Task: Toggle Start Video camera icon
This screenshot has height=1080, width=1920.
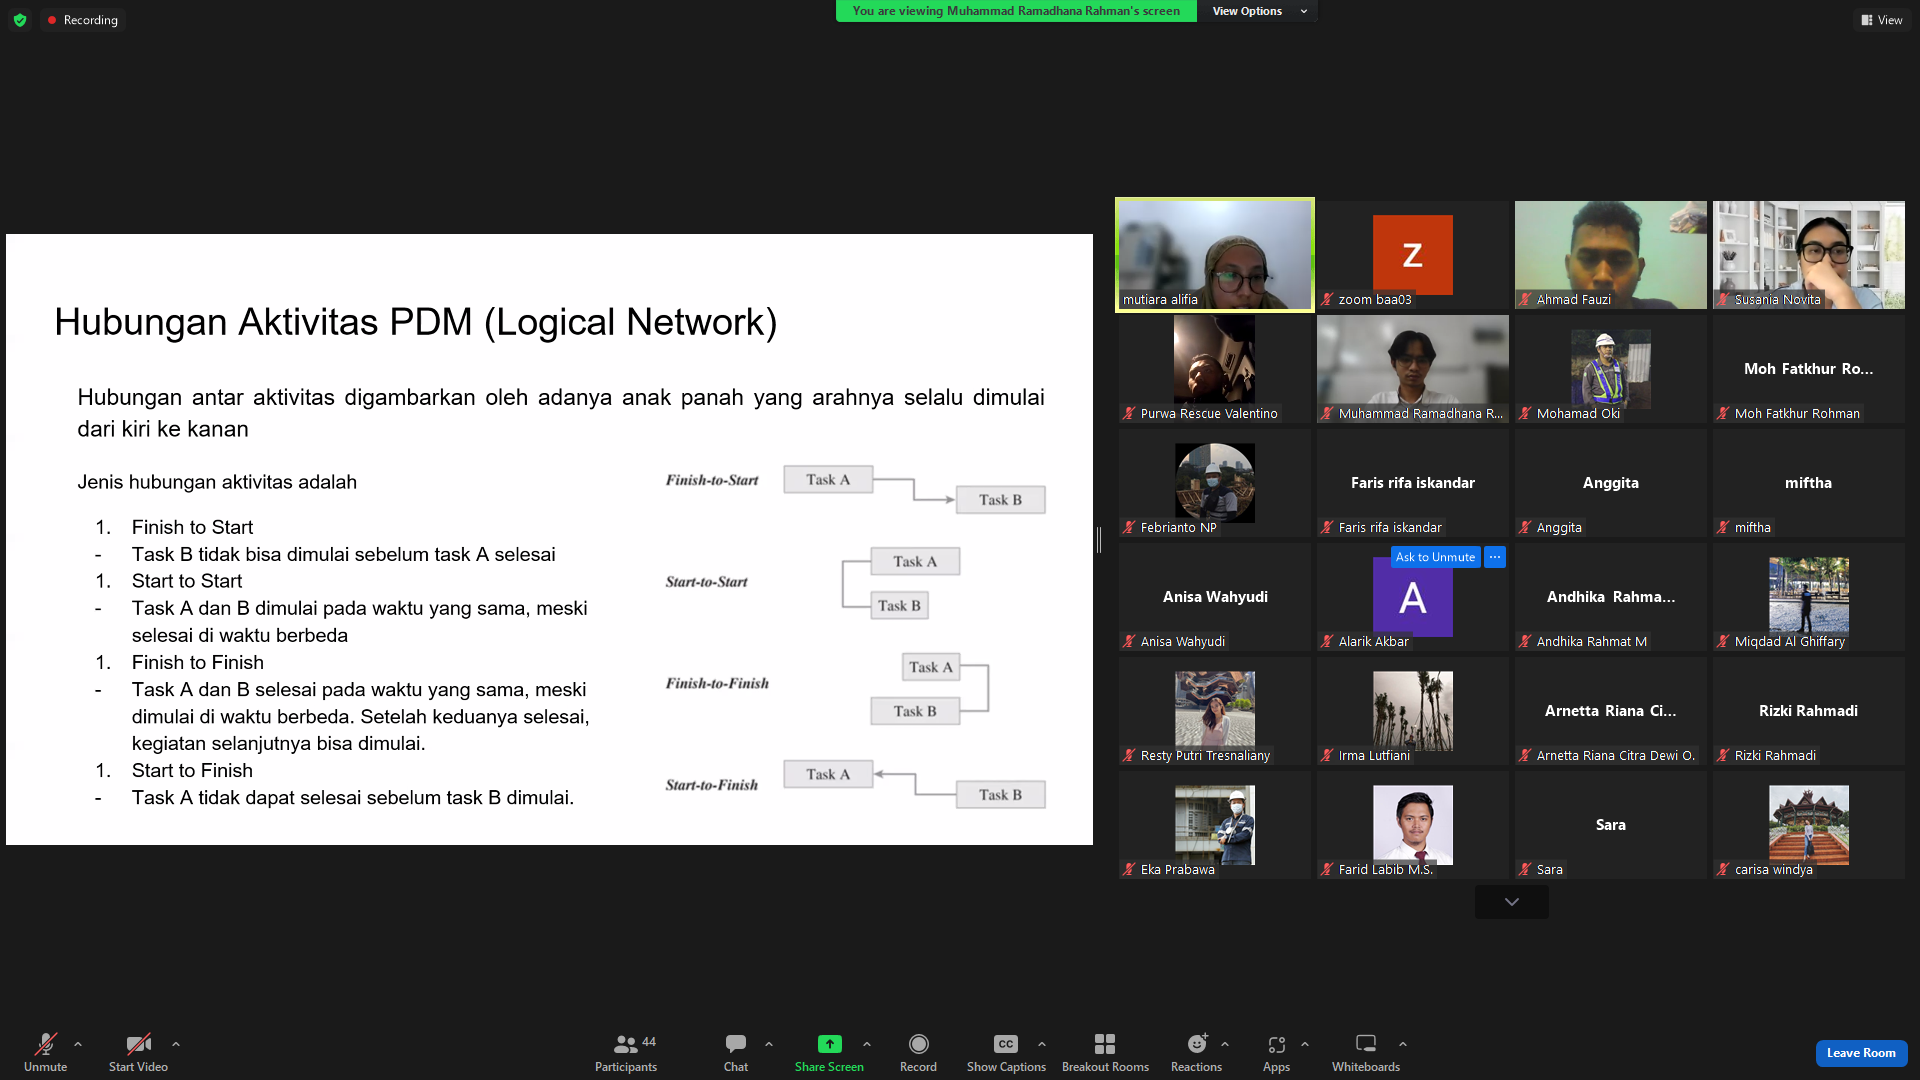Action: click(138, 1044)
